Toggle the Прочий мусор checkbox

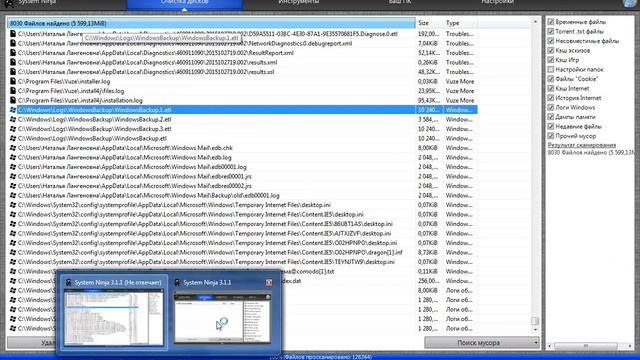[x=551, y=136]
